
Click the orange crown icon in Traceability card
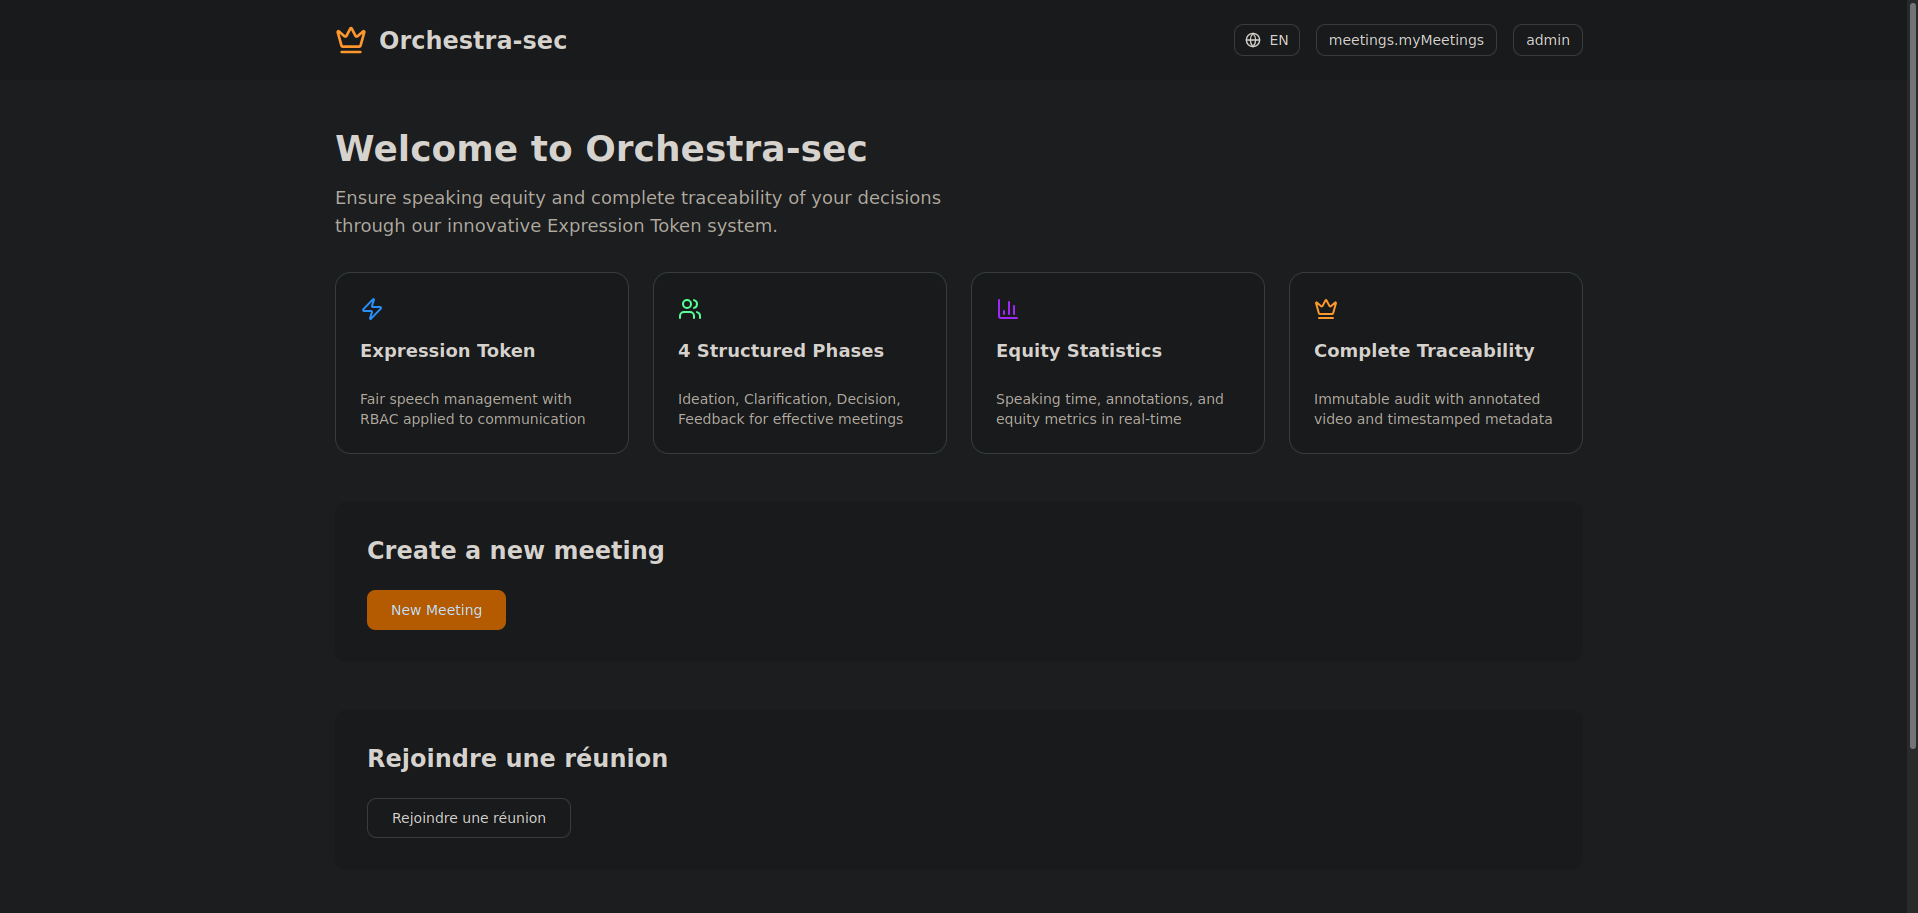1326,309
